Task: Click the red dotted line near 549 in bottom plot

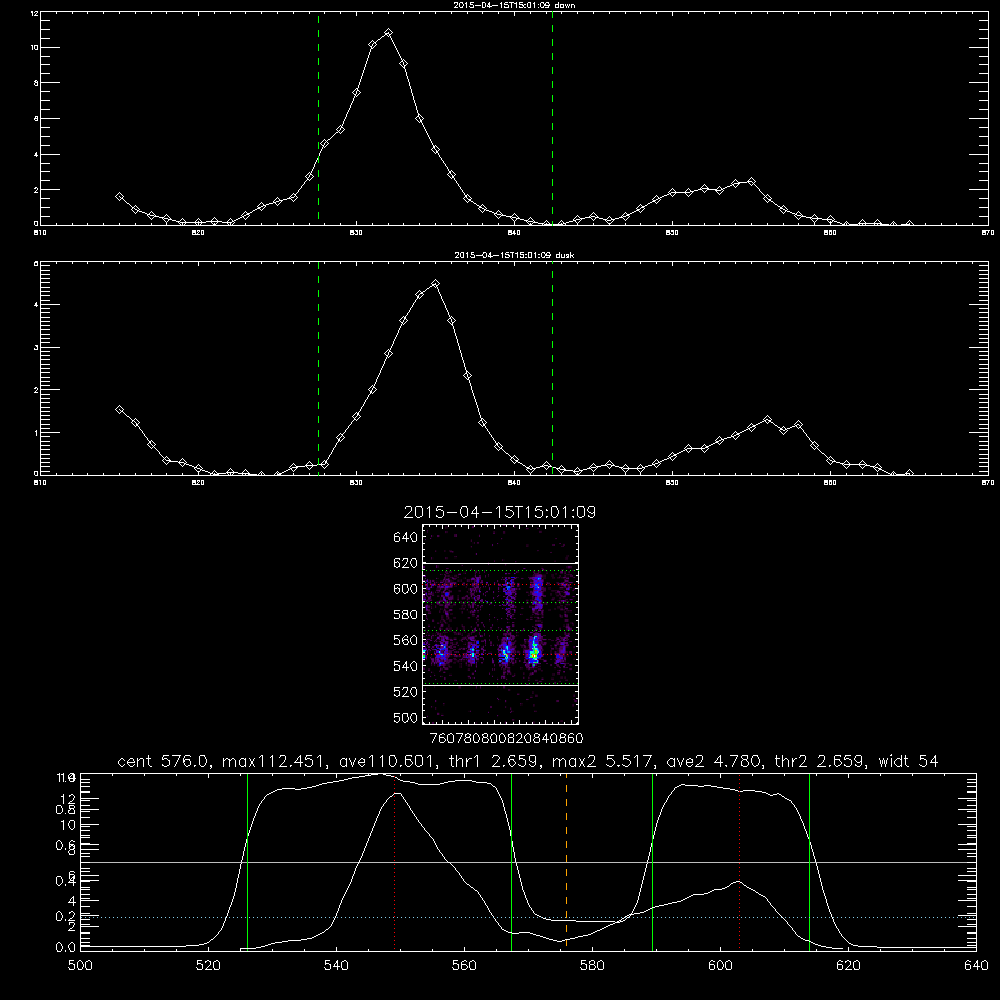Action: [395, 861]
